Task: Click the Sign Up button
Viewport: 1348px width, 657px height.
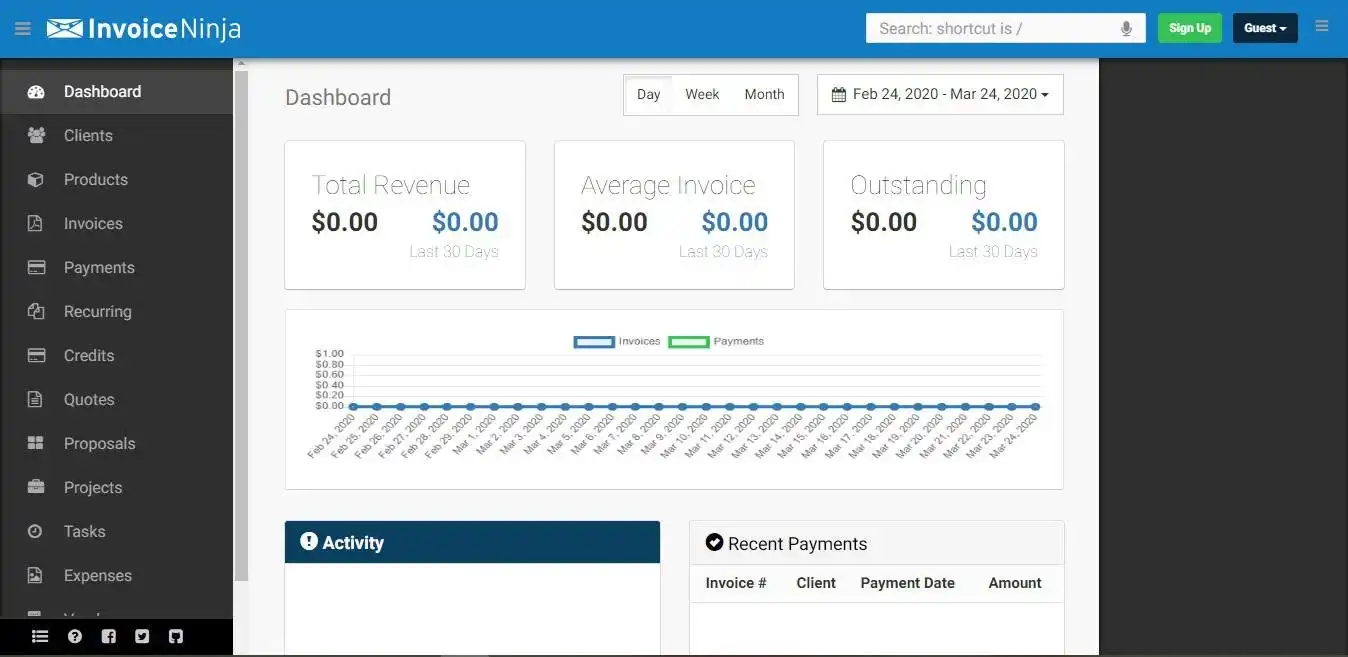Action: [1189, 27]
